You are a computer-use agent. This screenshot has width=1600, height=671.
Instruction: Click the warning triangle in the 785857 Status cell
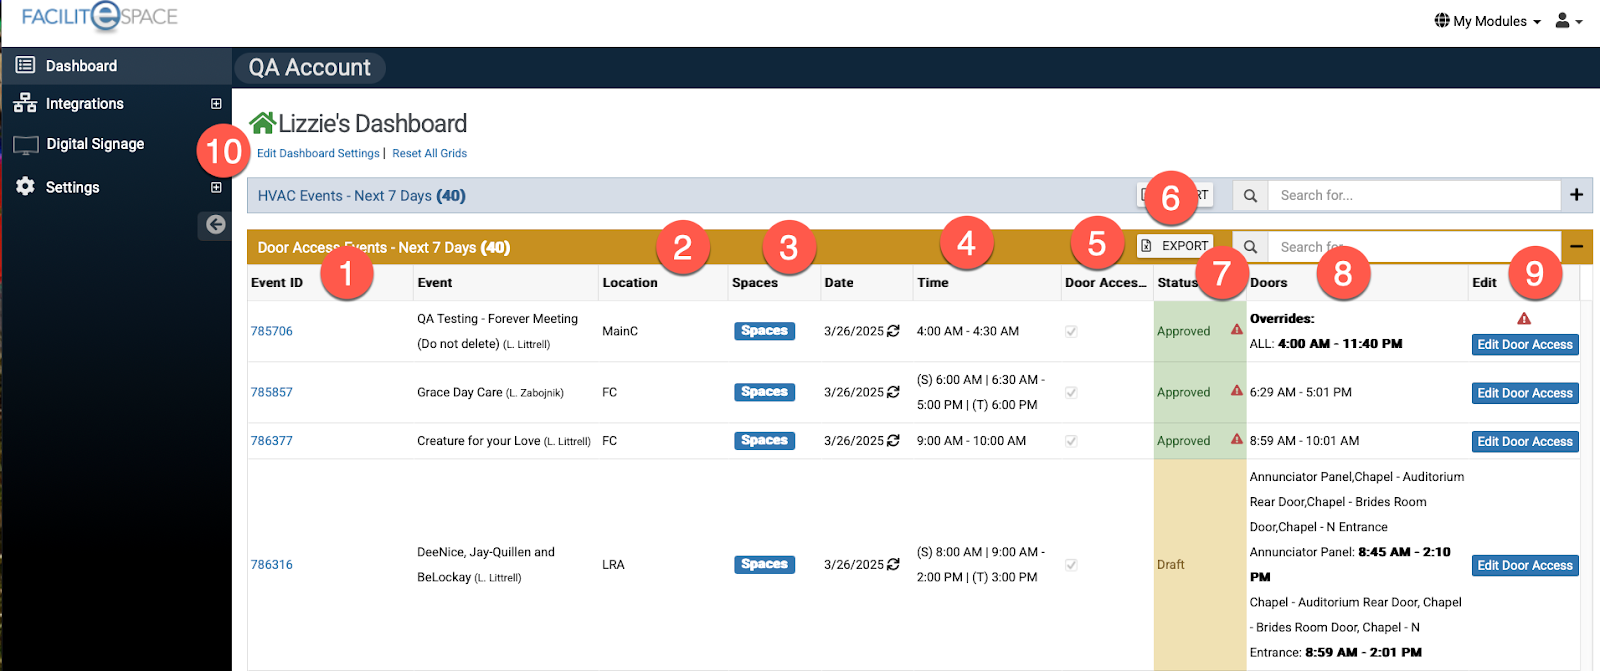pos(1237,391)
